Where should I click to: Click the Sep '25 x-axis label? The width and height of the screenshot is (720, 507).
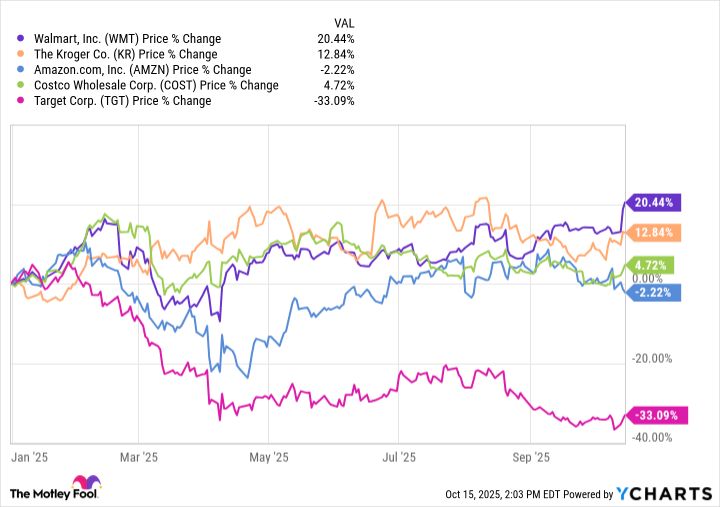[529, 457]
